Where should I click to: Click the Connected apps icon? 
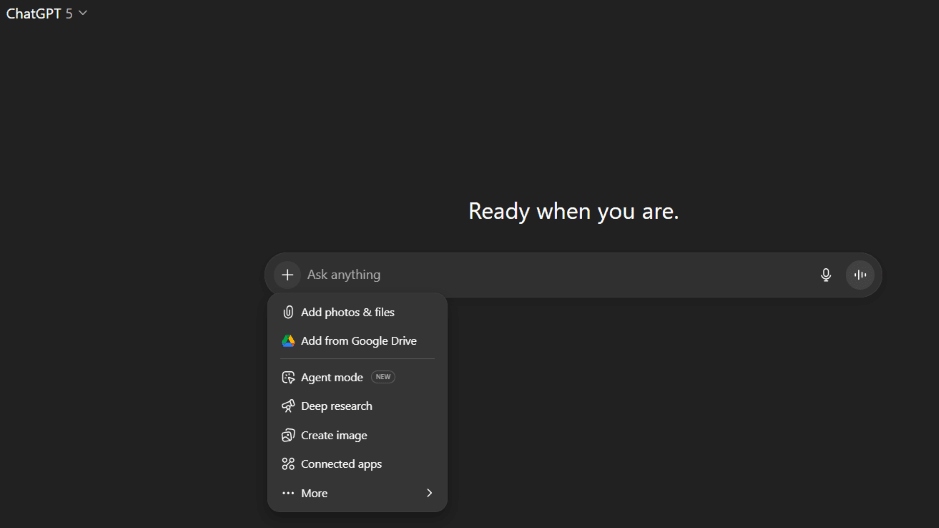(x=288, y=464)
